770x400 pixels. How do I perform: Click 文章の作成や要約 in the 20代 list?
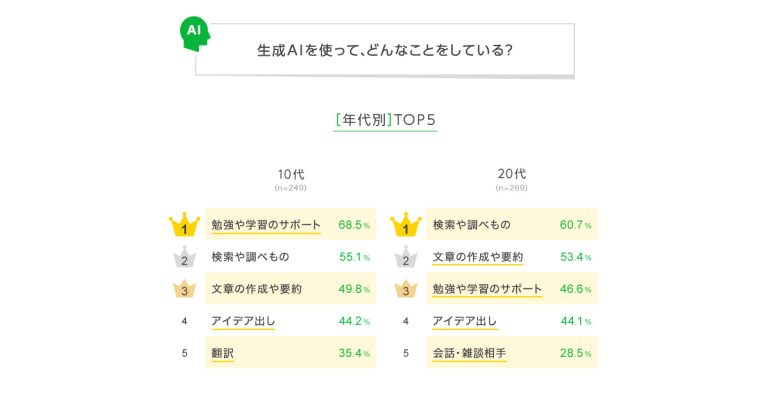point(478,257)
